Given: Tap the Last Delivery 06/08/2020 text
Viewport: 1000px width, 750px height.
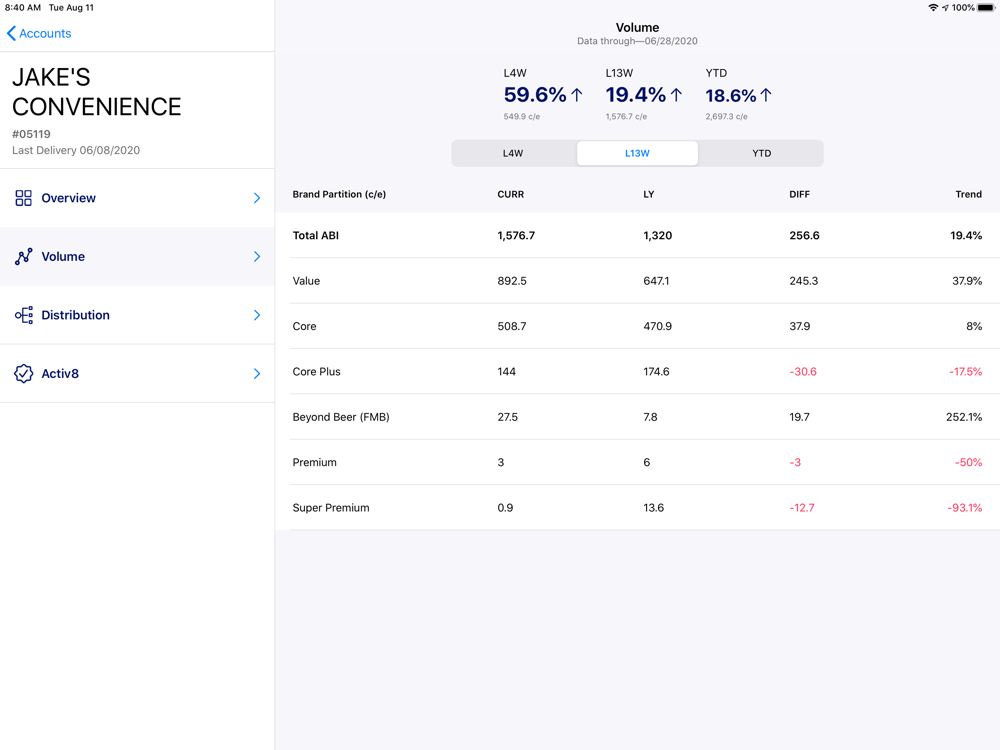Looking at the screenshot, I should pos(76,151).
